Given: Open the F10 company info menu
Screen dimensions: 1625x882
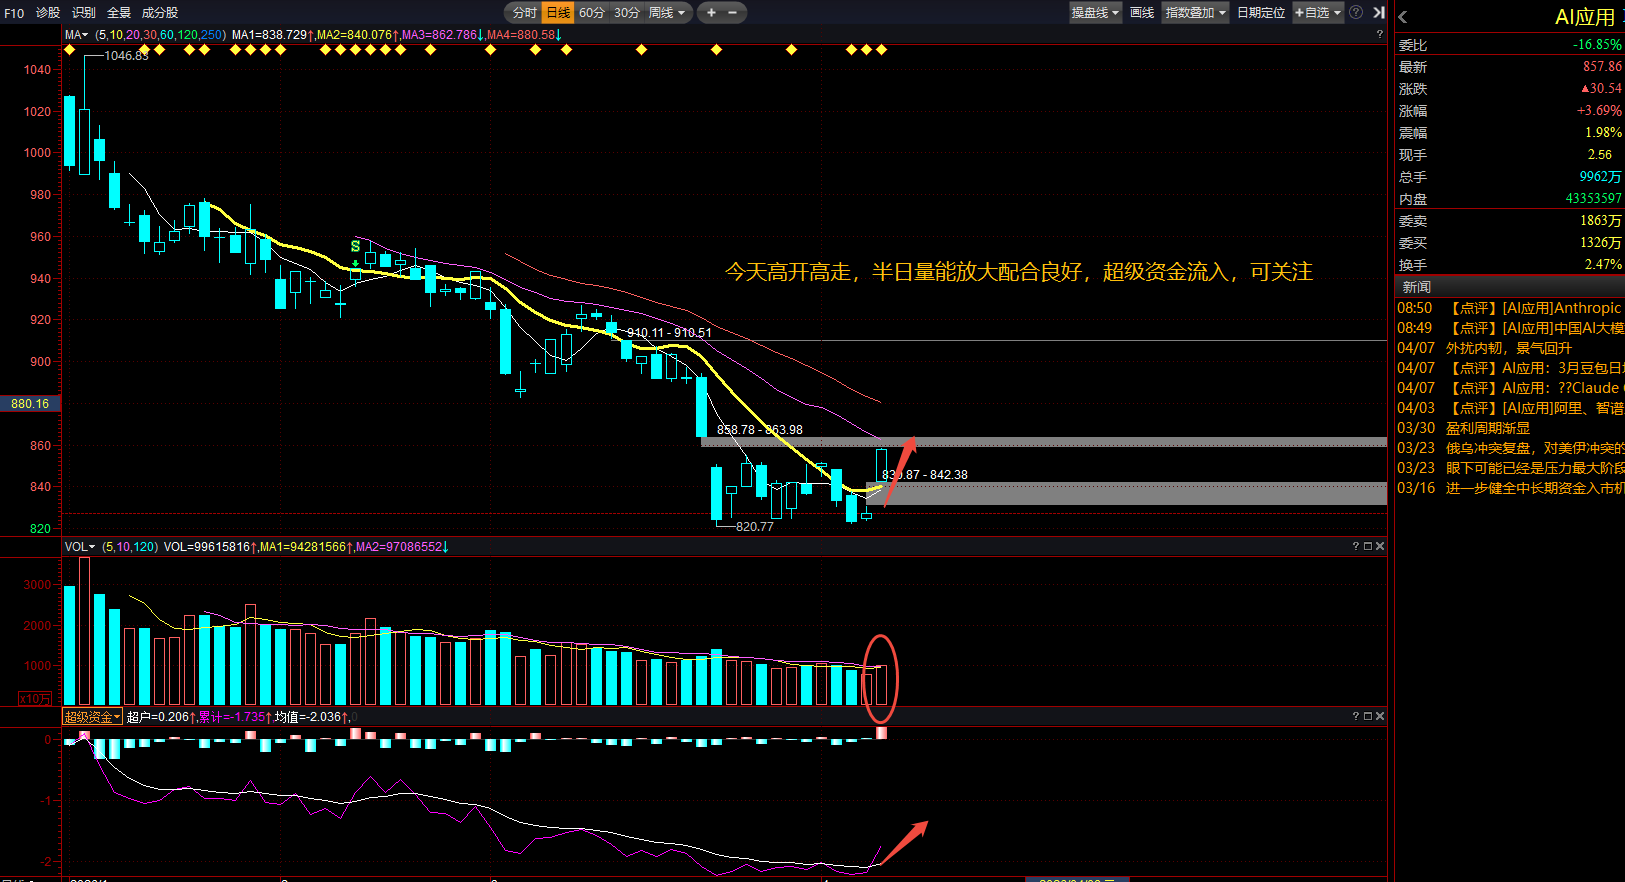Looking at the screenshot, I should (14, 13).
